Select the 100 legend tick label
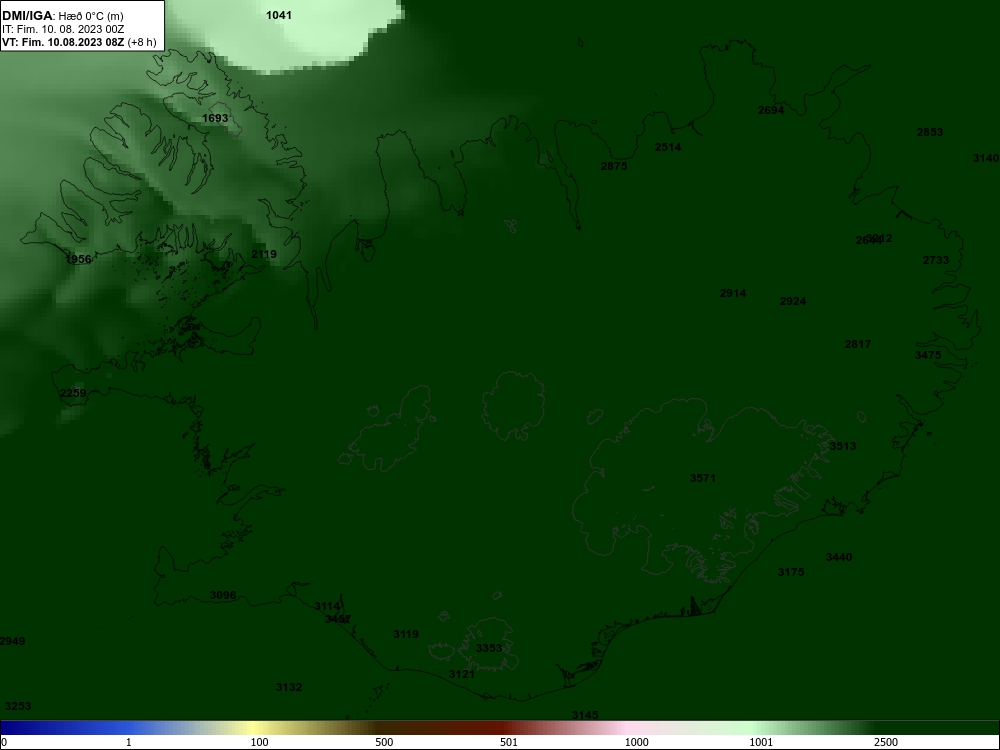The width and height of the screenshot is (1000, 750). point(260,742)
